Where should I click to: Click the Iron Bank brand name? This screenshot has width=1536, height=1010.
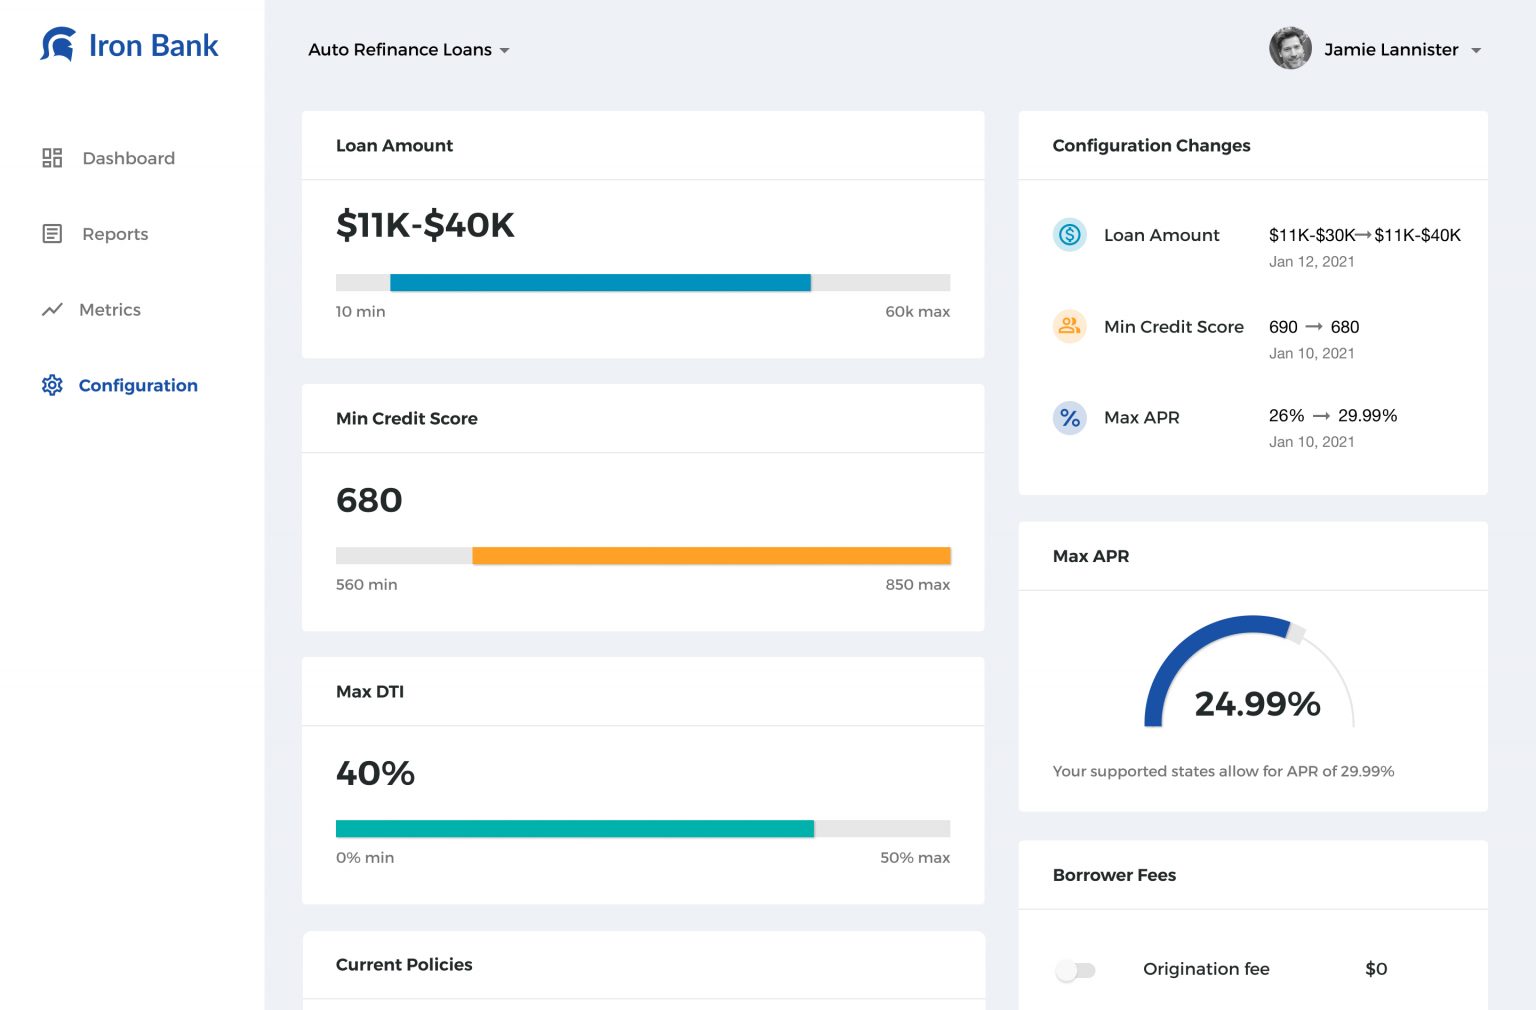153,46
